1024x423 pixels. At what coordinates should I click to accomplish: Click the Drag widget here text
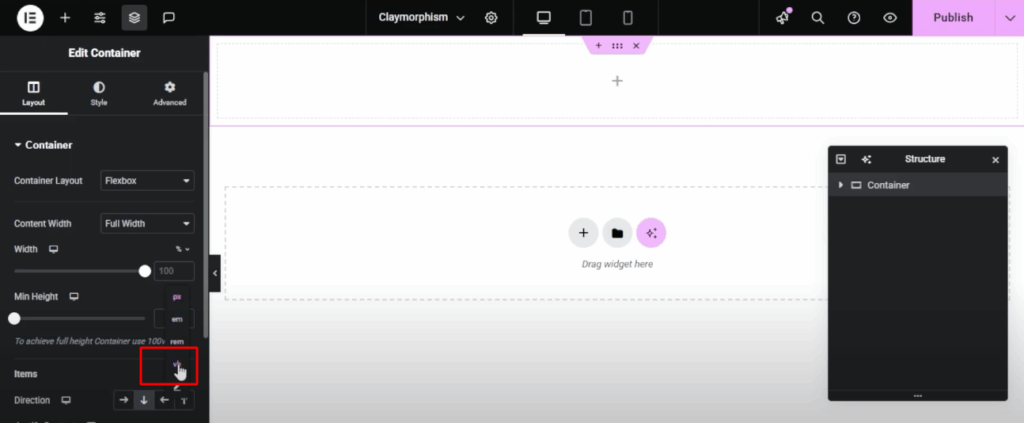click(x=617, y=264)
